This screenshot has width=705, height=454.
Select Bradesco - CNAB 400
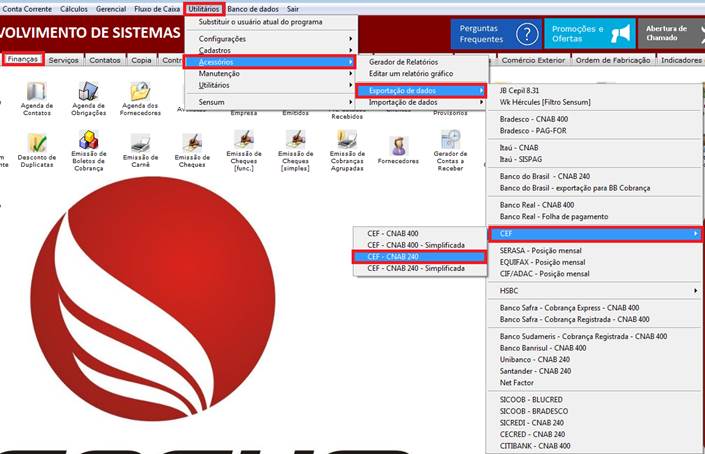tap(595, 120)
